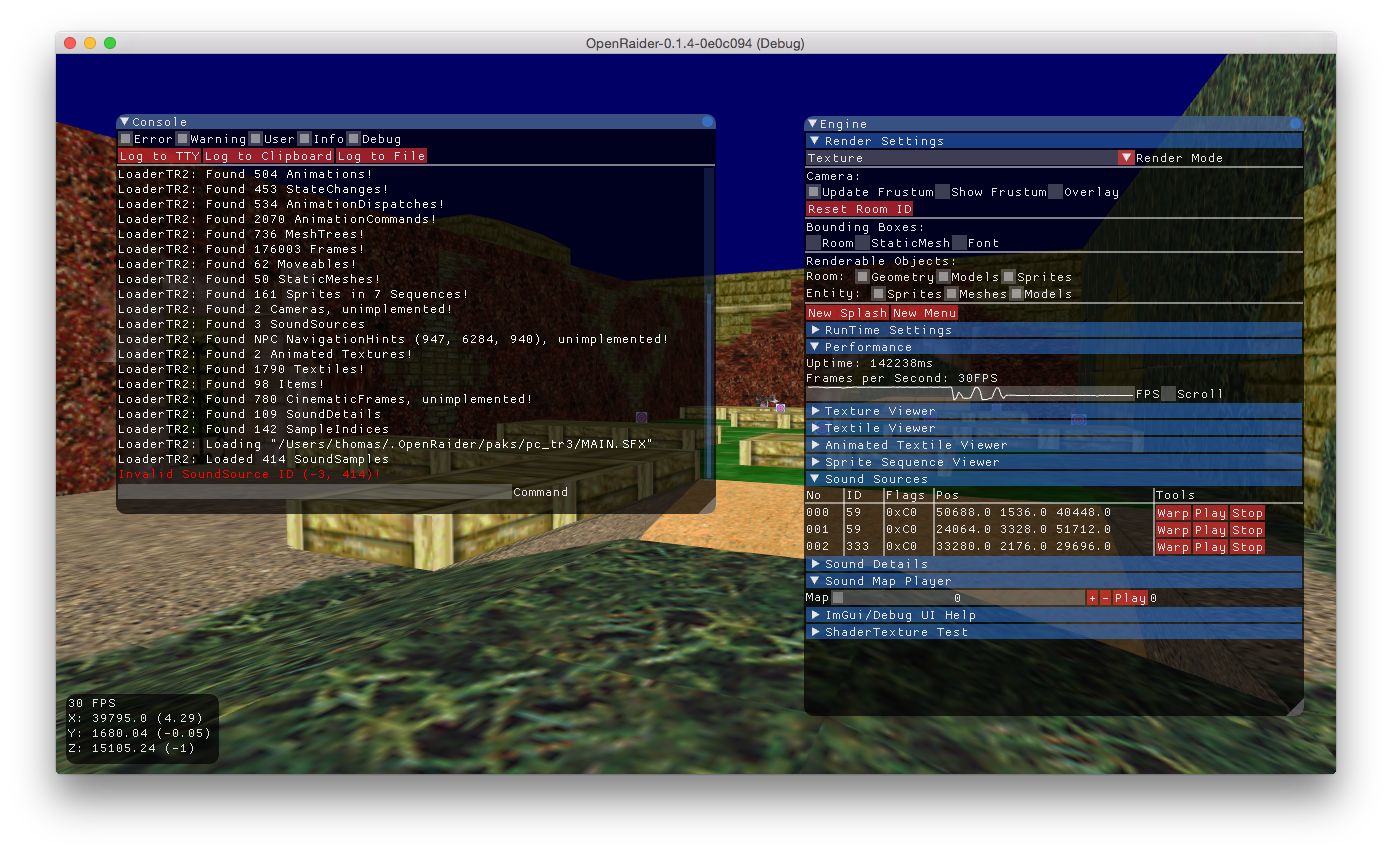Click the New Splash button
Image resolution: width=1392 pixels, height=854 pixels.
847,313
